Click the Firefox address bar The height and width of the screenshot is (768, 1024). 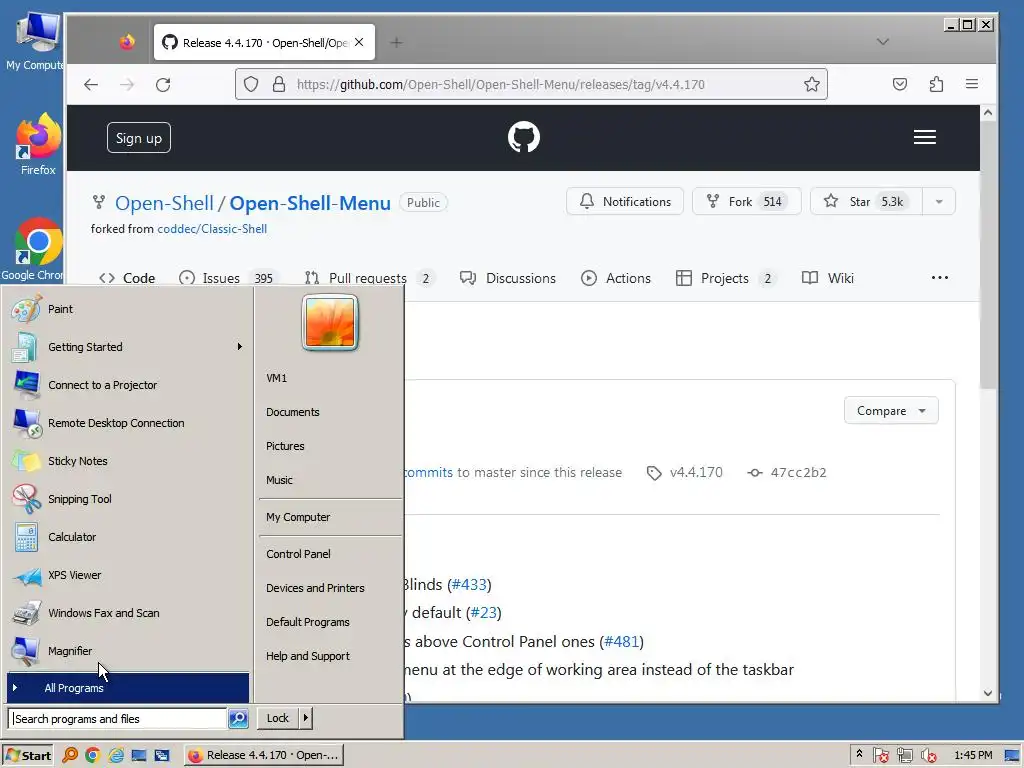pyautogui.click(x=531, y=84)
